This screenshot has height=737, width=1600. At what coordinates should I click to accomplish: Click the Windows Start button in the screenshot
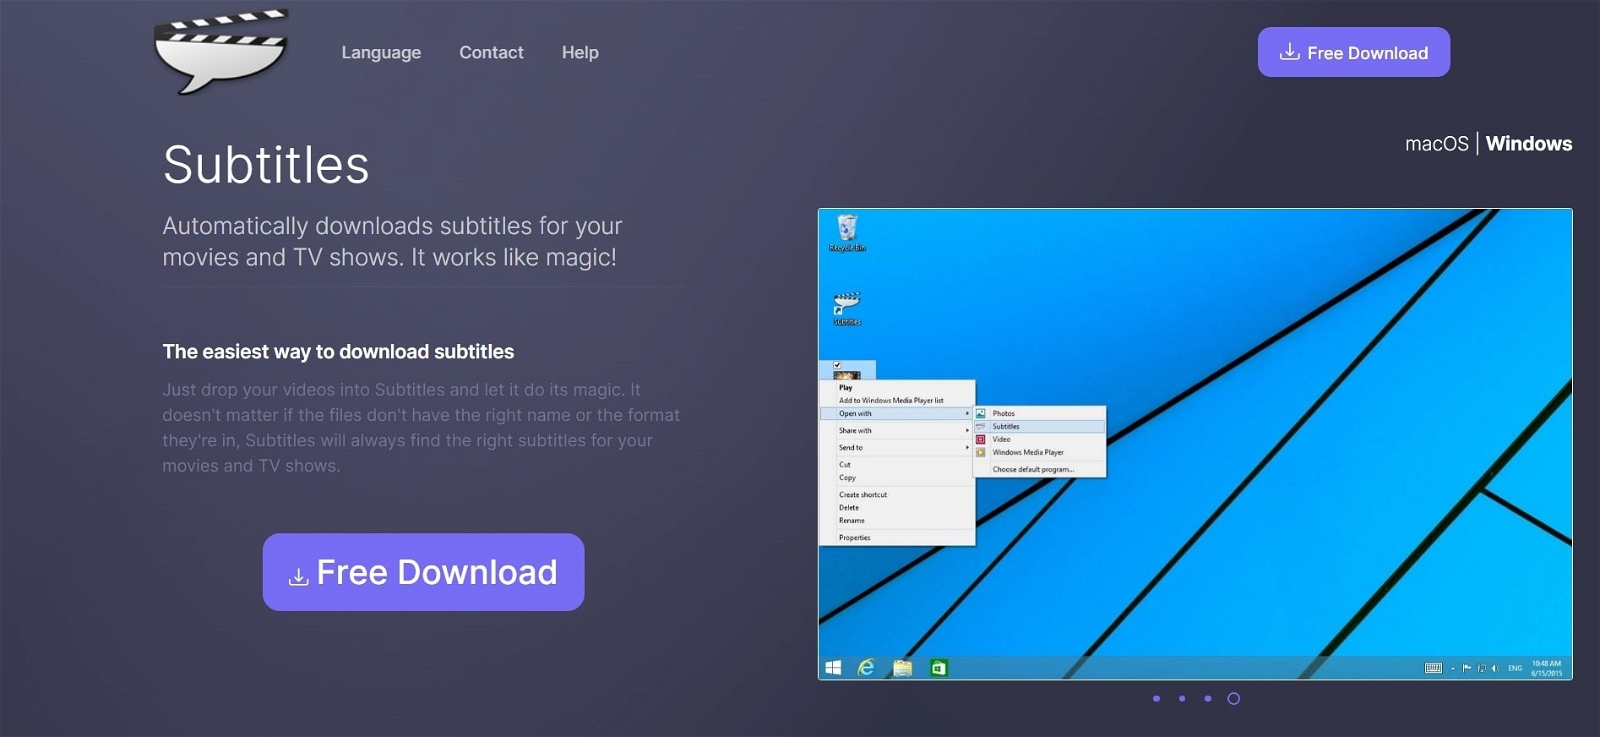pos(833,668)
